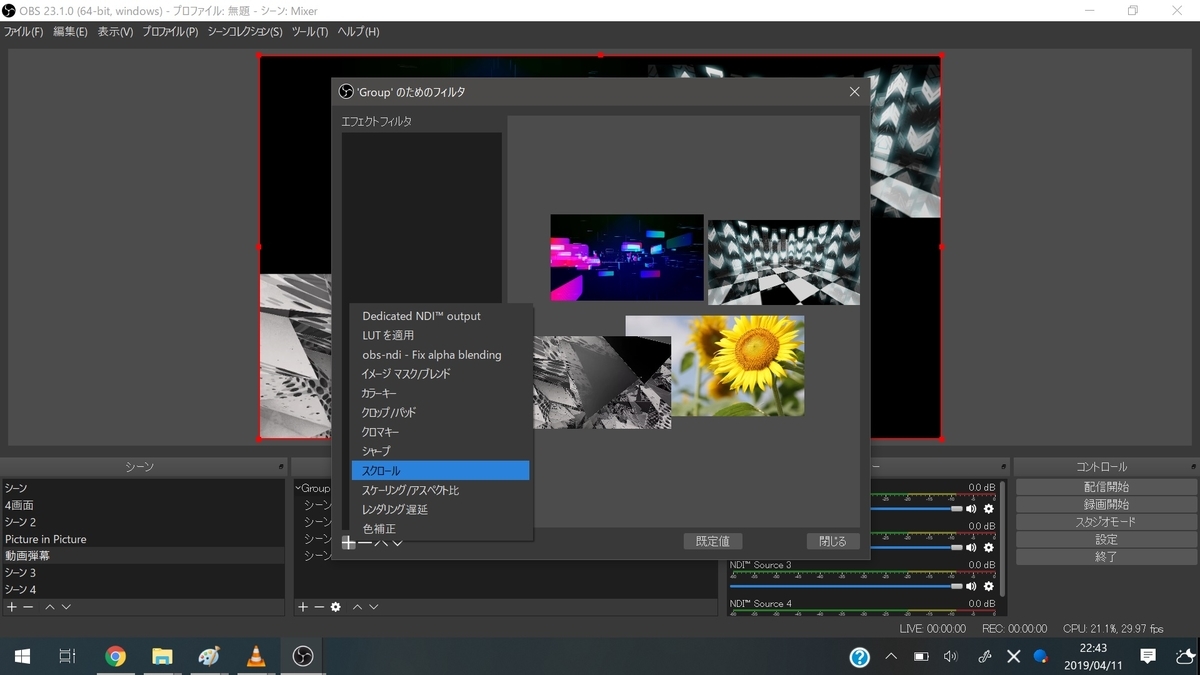Choose LUTを適用 from the filter list

click(x=440, y=335)
